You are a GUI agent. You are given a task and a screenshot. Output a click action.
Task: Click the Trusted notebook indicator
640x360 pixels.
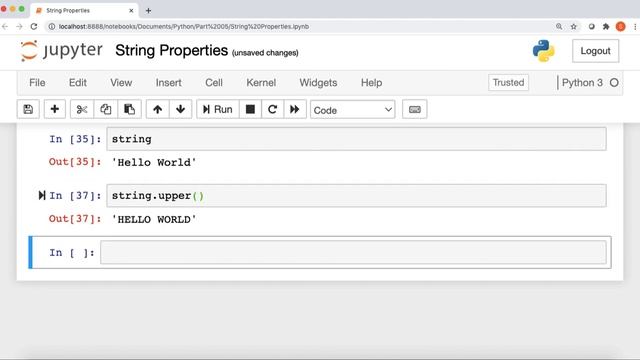(508, 82)
